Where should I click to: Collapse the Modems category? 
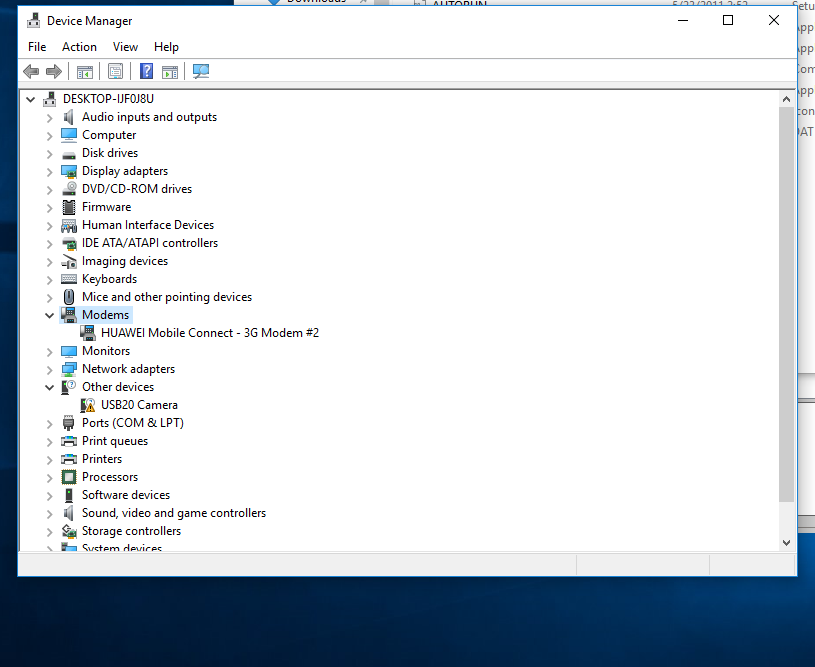(x=49, y=315)
